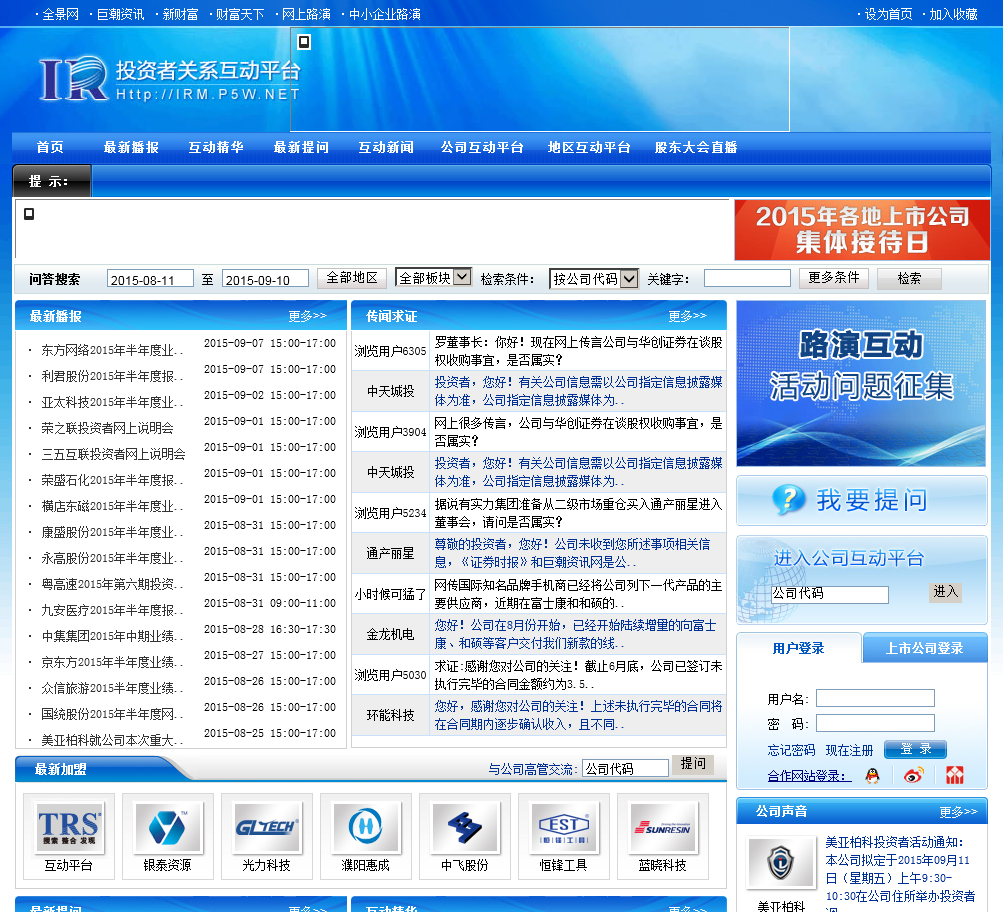Click the 我要提问 question mark icon
This screenshot has height=912, width=1003.
coord(788,499)
